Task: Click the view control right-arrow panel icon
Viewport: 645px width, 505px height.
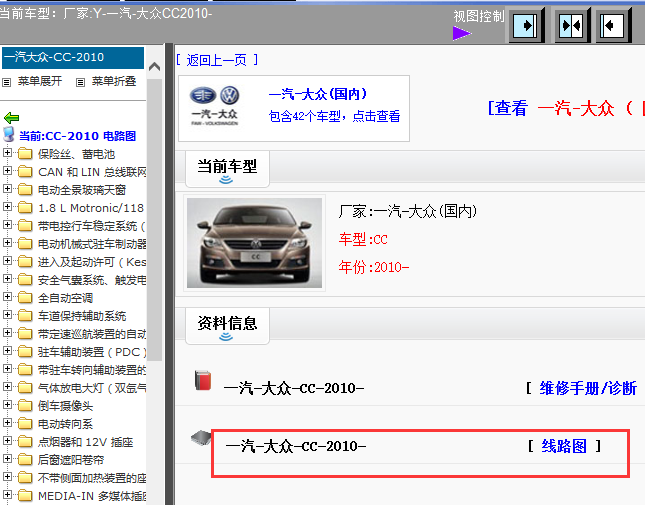Action: (x=526, y=26)
